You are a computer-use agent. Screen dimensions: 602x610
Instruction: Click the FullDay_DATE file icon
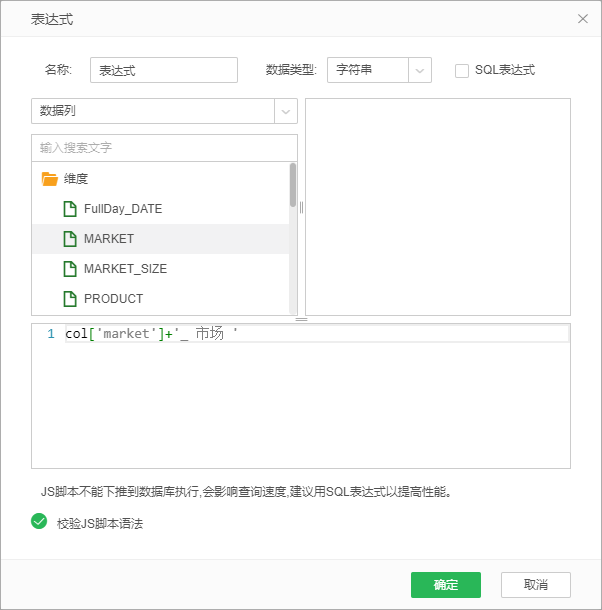[x=70, y=209]
